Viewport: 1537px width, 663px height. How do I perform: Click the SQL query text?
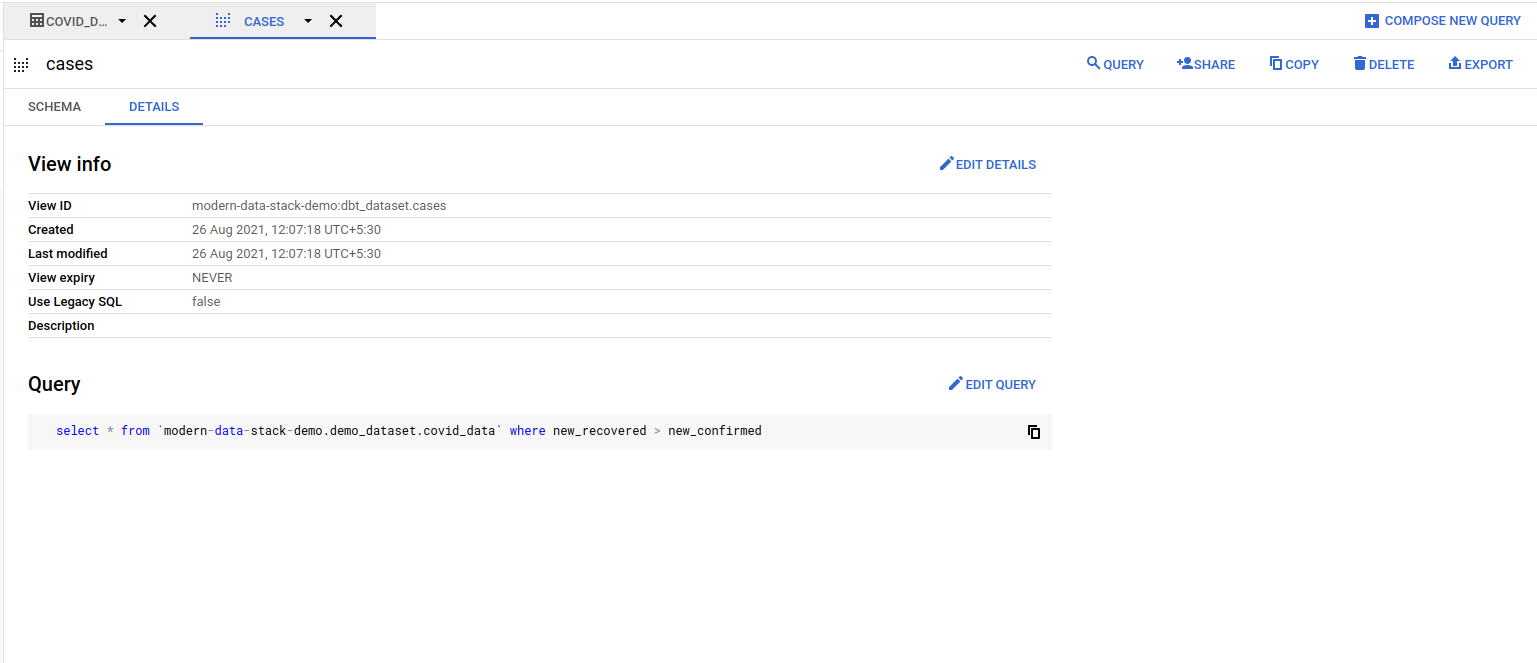(x=408, y=431)
